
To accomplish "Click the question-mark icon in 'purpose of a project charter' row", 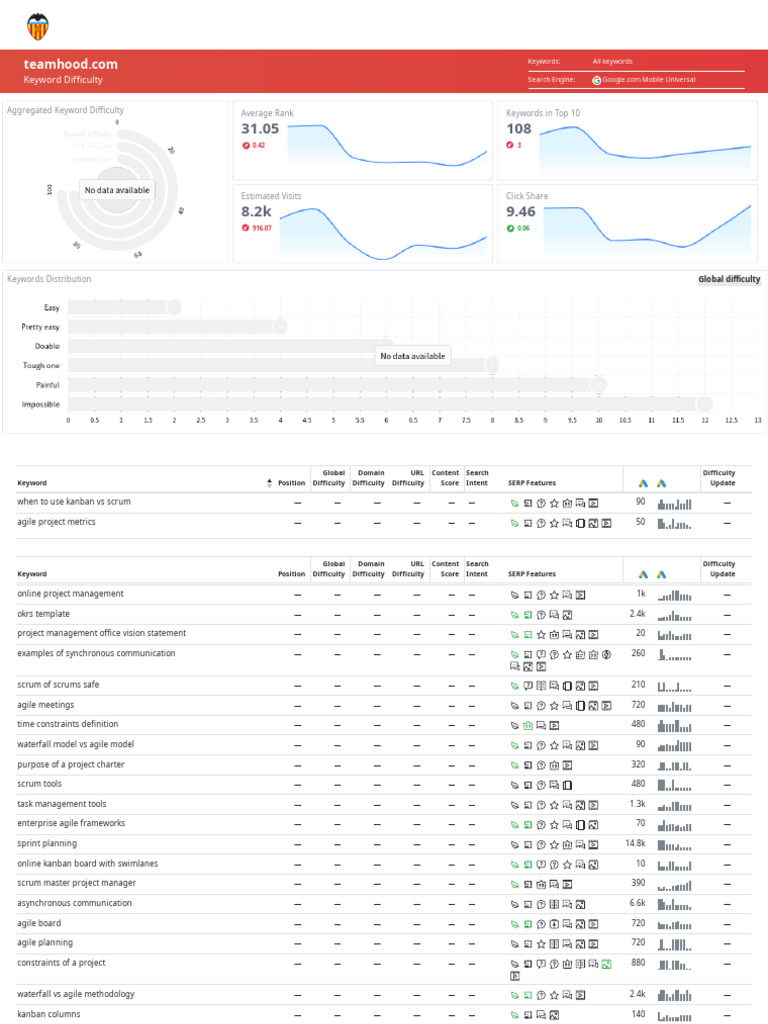I will 541,765.
